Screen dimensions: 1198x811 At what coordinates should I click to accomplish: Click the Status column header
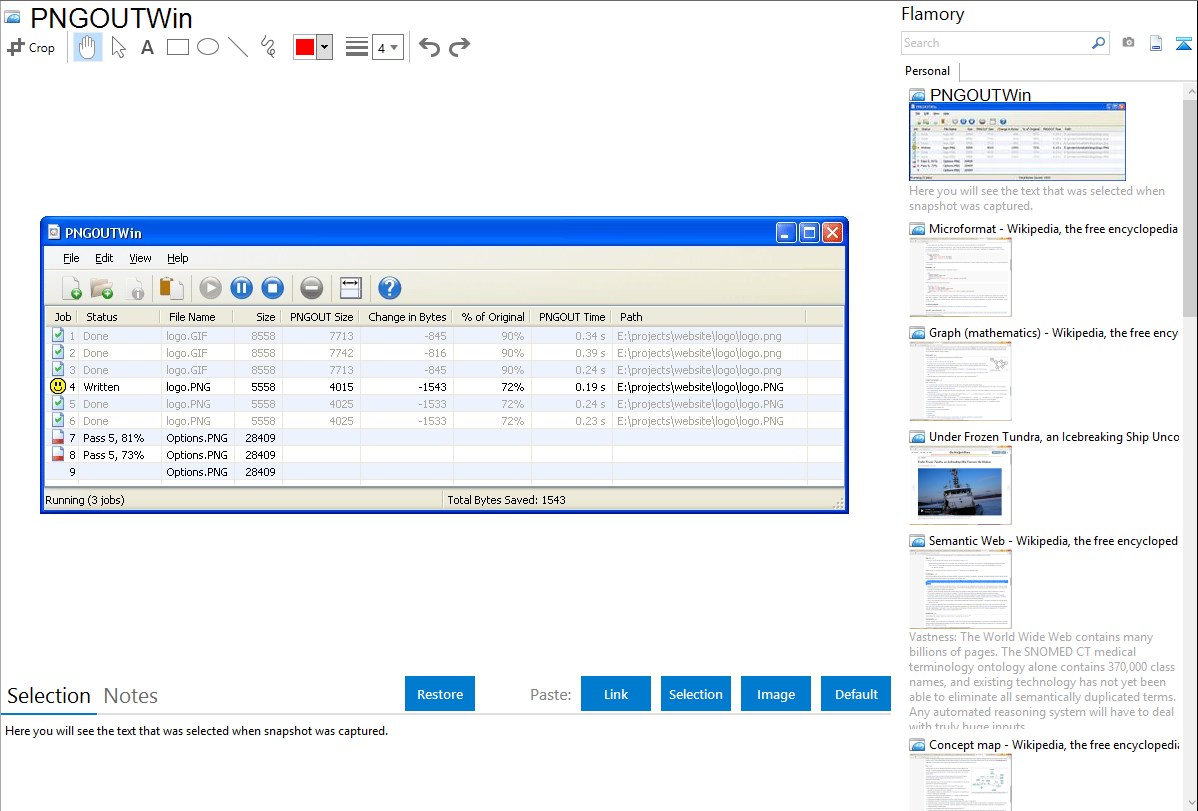click(118, 317)
